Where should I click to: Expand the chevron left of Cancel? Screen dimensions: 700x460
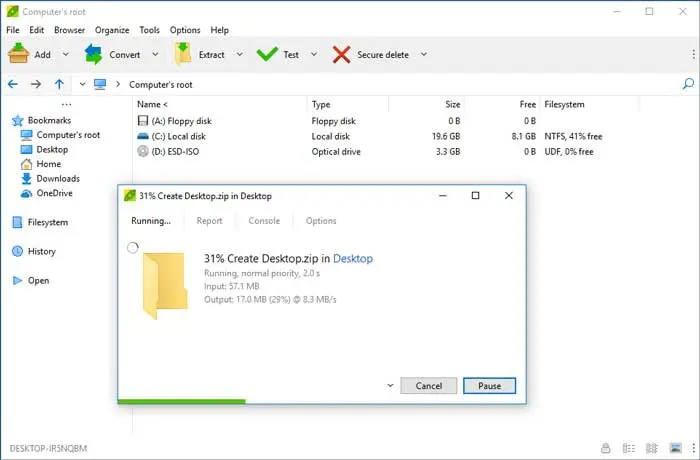coord(390,385)
